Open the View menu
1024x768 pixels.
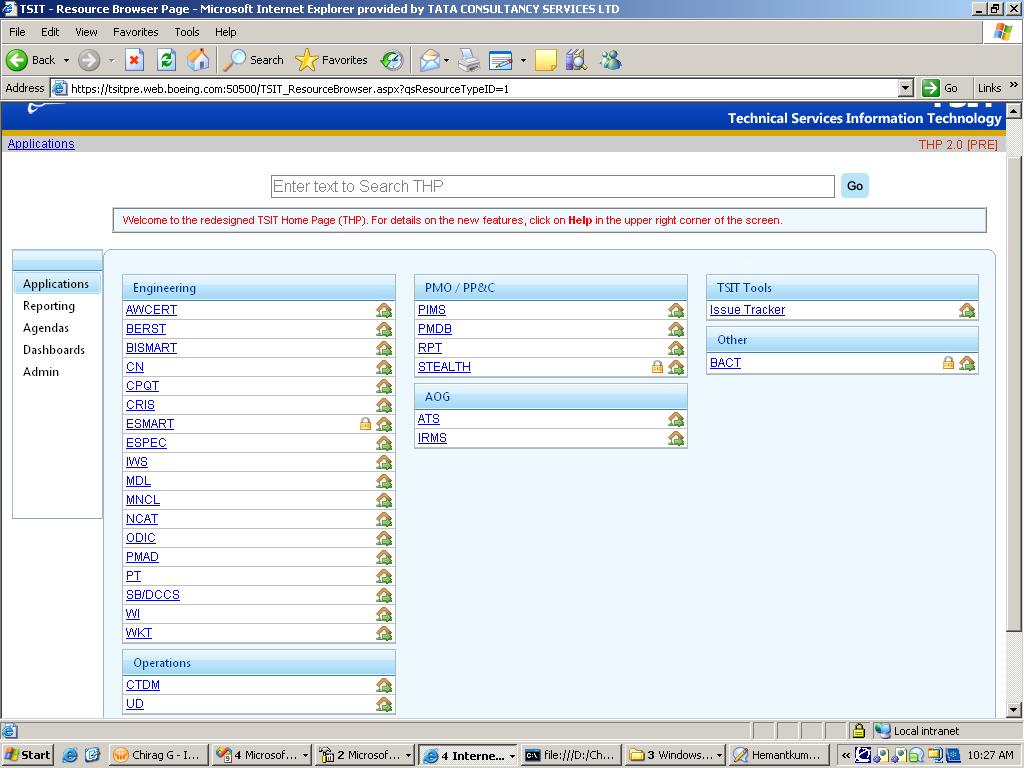point(86,32)
